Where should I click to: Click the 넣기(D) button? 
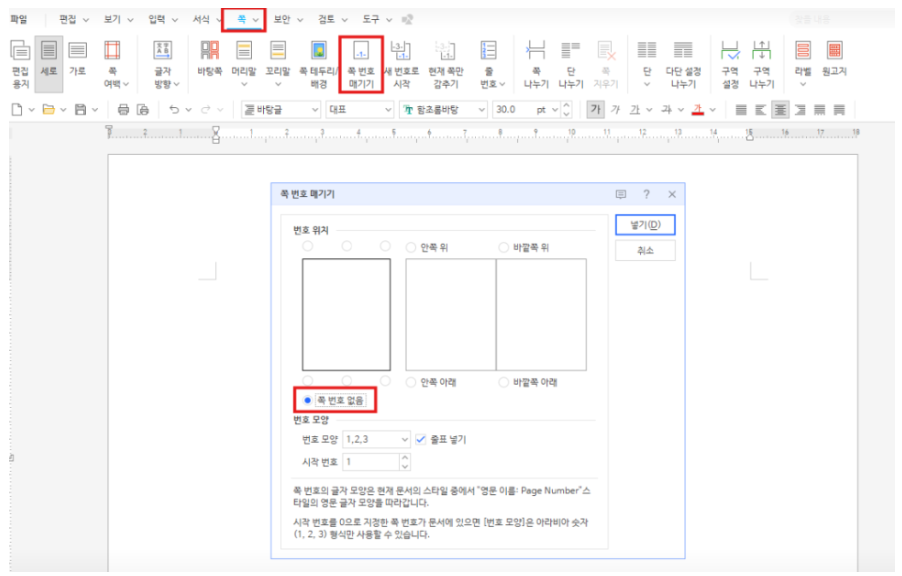click(x=645, y=224)
